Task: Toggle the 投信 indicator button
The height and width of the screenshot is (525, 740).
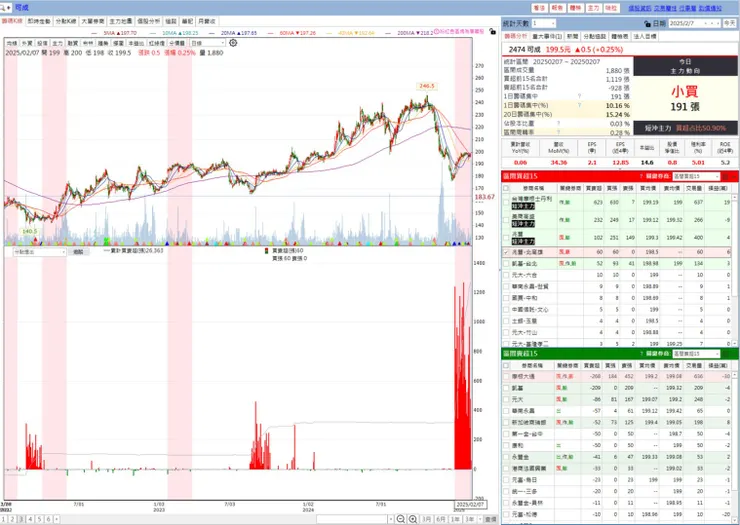Action: [42, 43]
